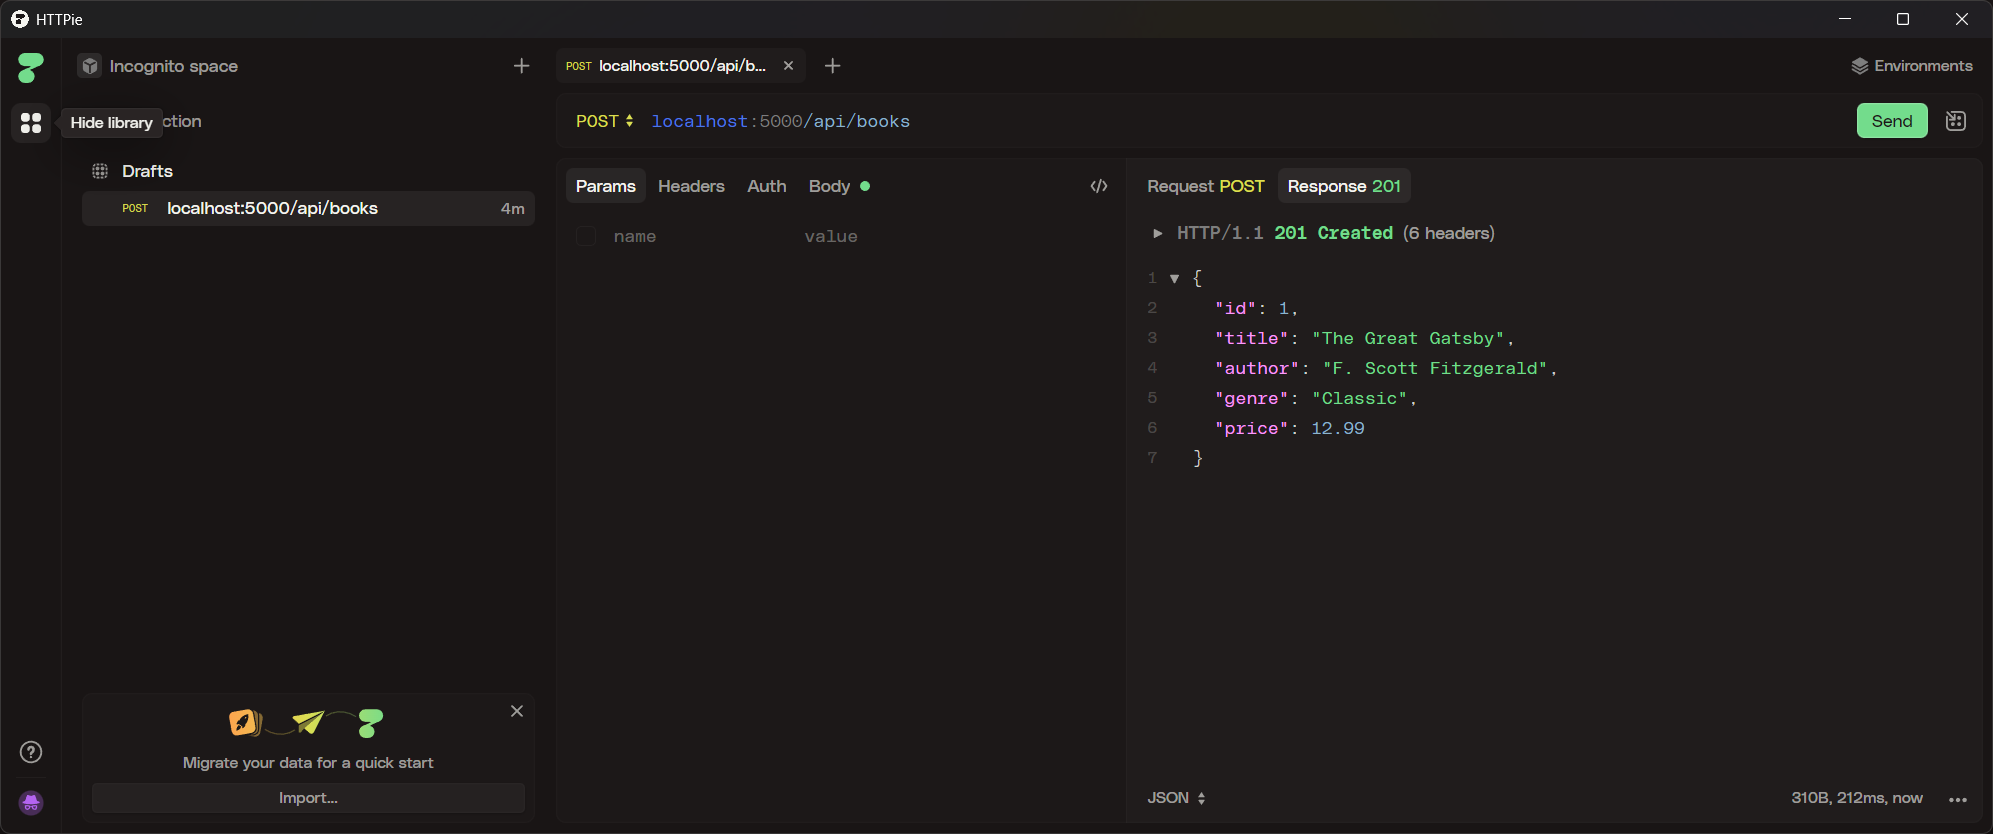The height and width of the screenshot is (834, 1993).
Task: Open a new request tab with plus icon
Action: point(832,66)
